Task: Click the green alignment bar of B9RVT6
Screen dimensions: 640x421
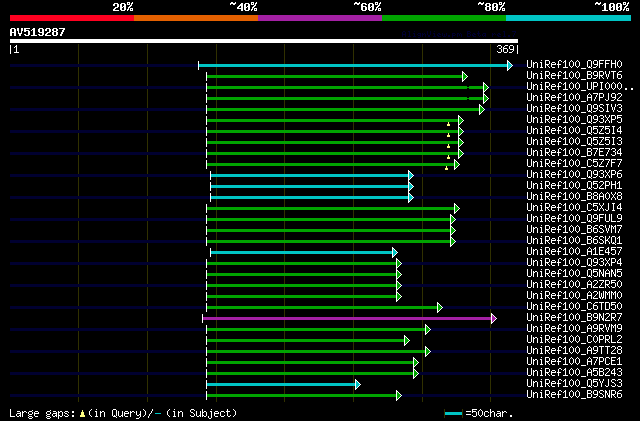Action: 335,76
